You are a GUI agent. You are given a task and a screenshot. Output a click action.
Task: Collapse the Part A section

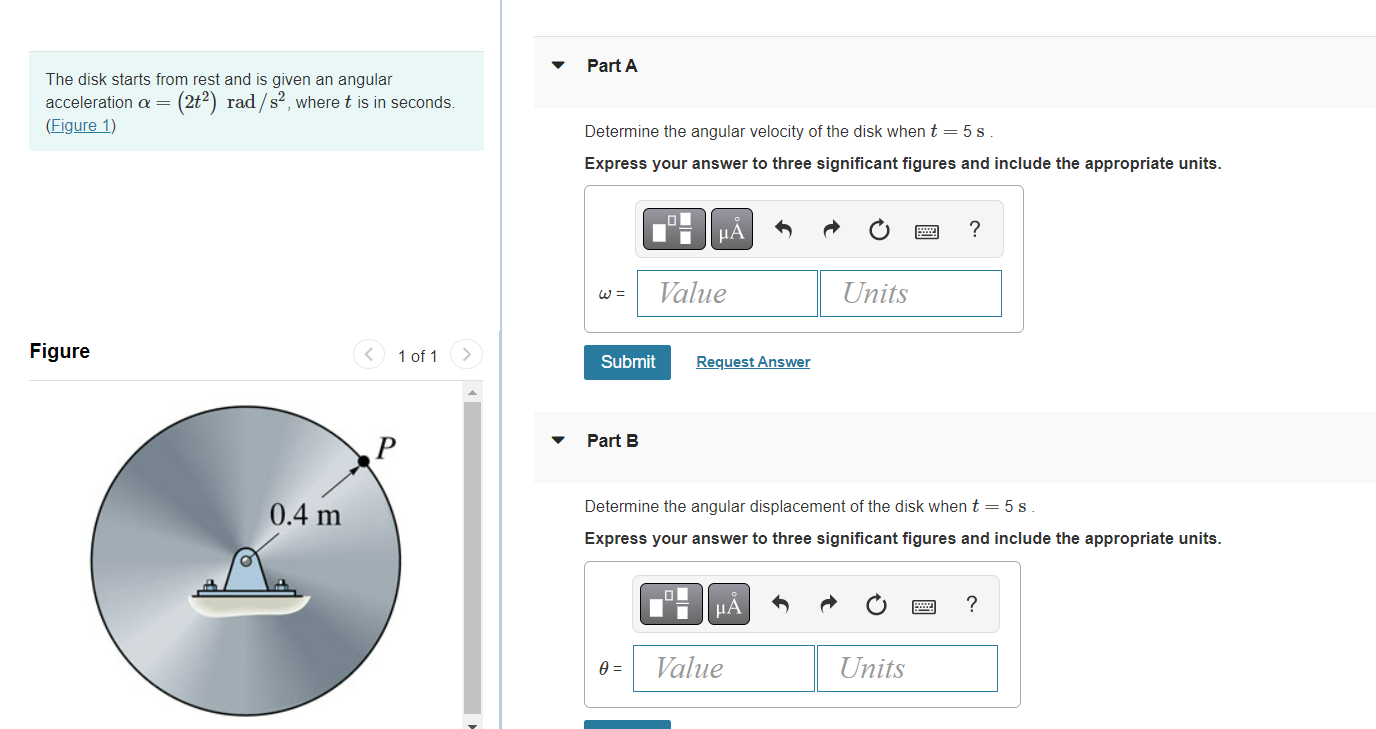(x=558, y=63)
